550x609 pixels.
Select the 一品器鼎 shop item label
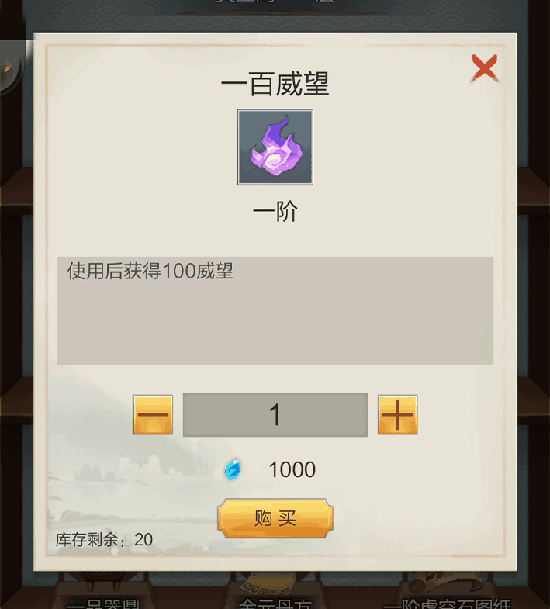[103, 603]
